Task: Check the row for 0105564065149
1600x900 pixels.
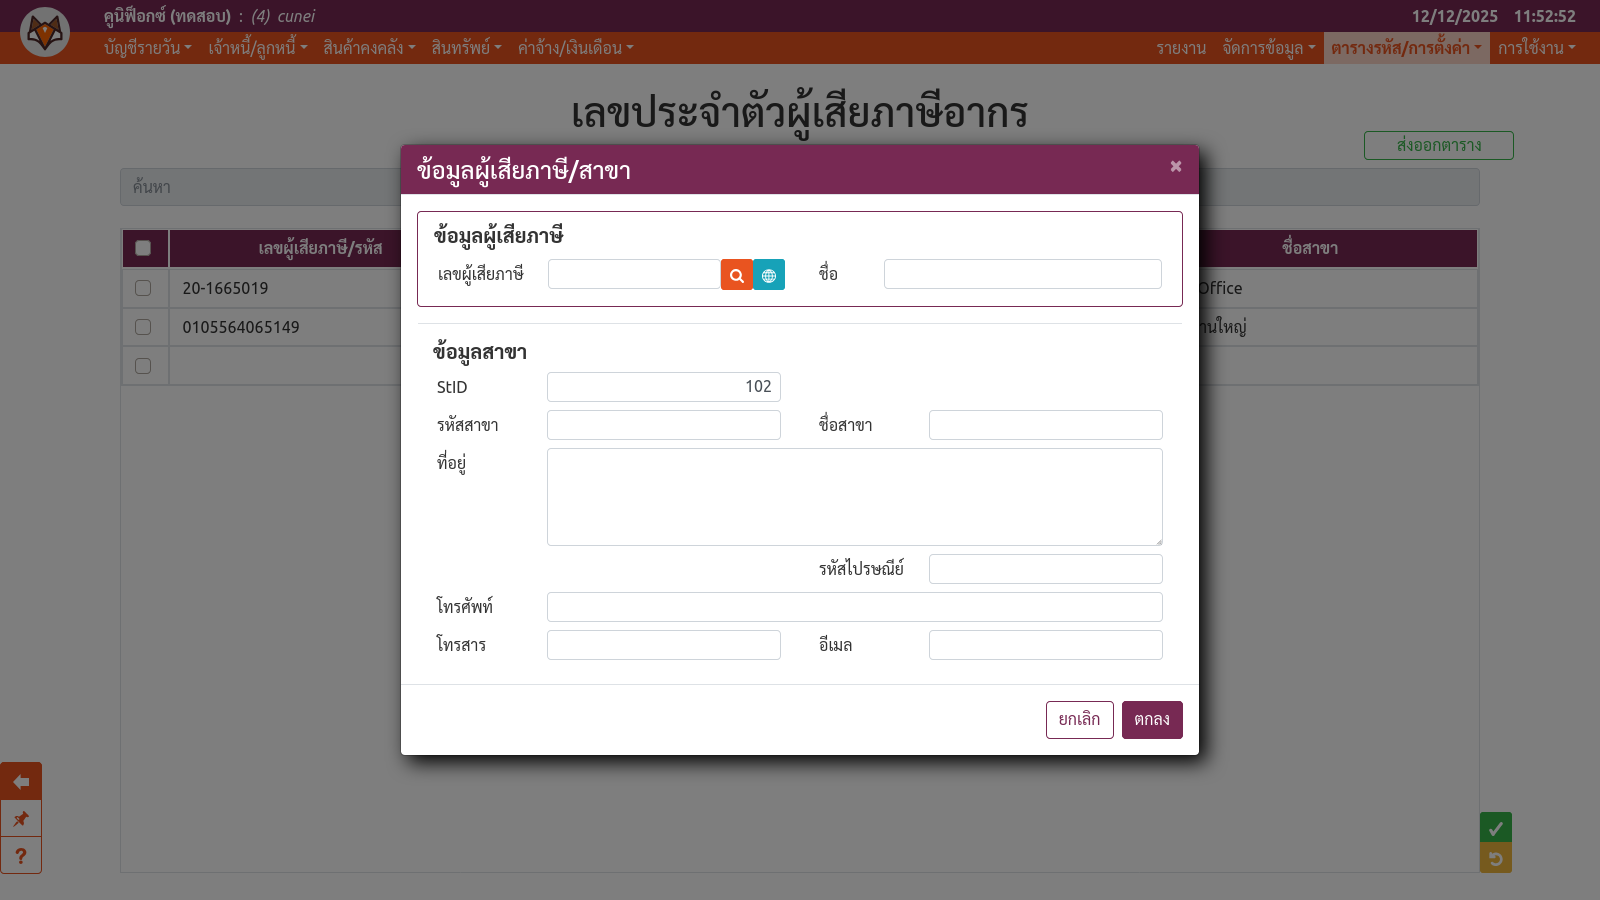Action: point(143,327)
